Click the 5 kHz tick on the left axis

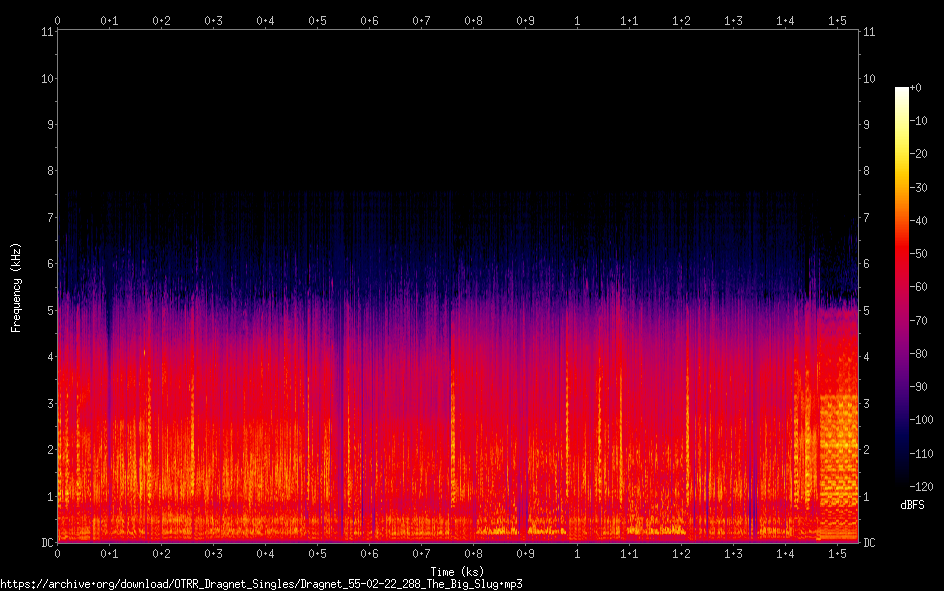click(x=48, y=311)
